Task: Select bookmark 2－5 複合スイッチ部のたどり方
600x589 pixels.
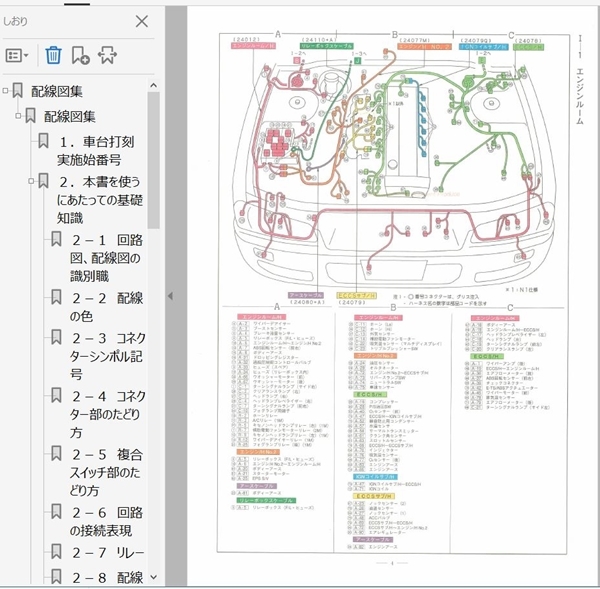Action: [106, 472]
